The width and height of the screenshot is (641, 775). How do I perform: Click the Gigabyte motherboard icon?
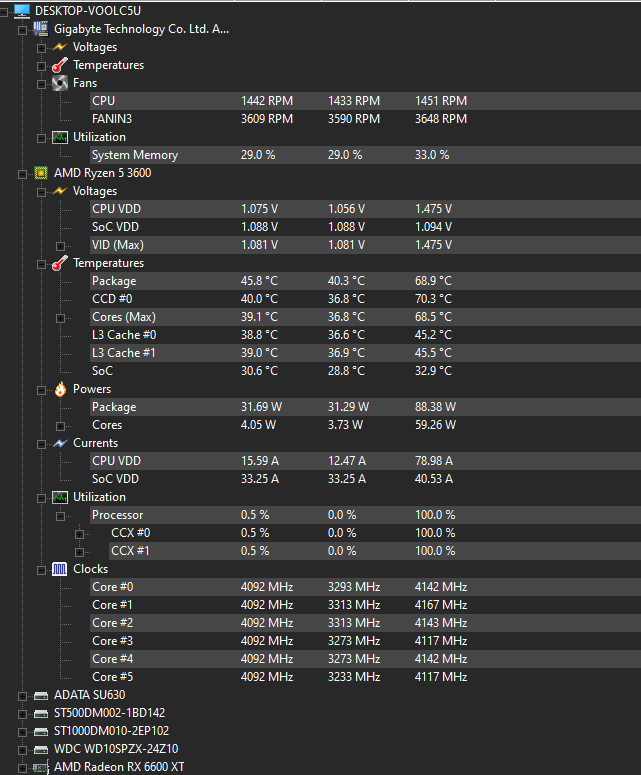41,29
